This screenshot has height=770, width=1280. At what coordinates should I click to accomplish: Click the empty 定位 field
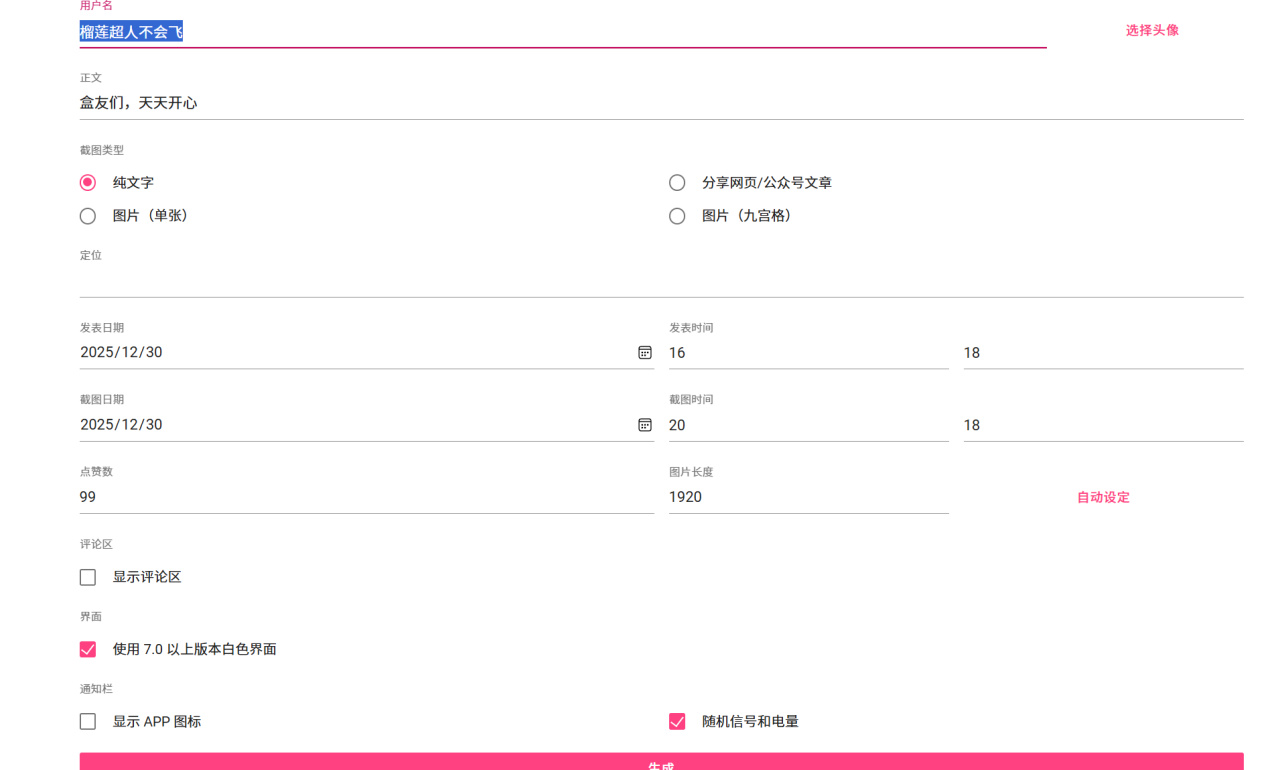[x=660, y=281]
